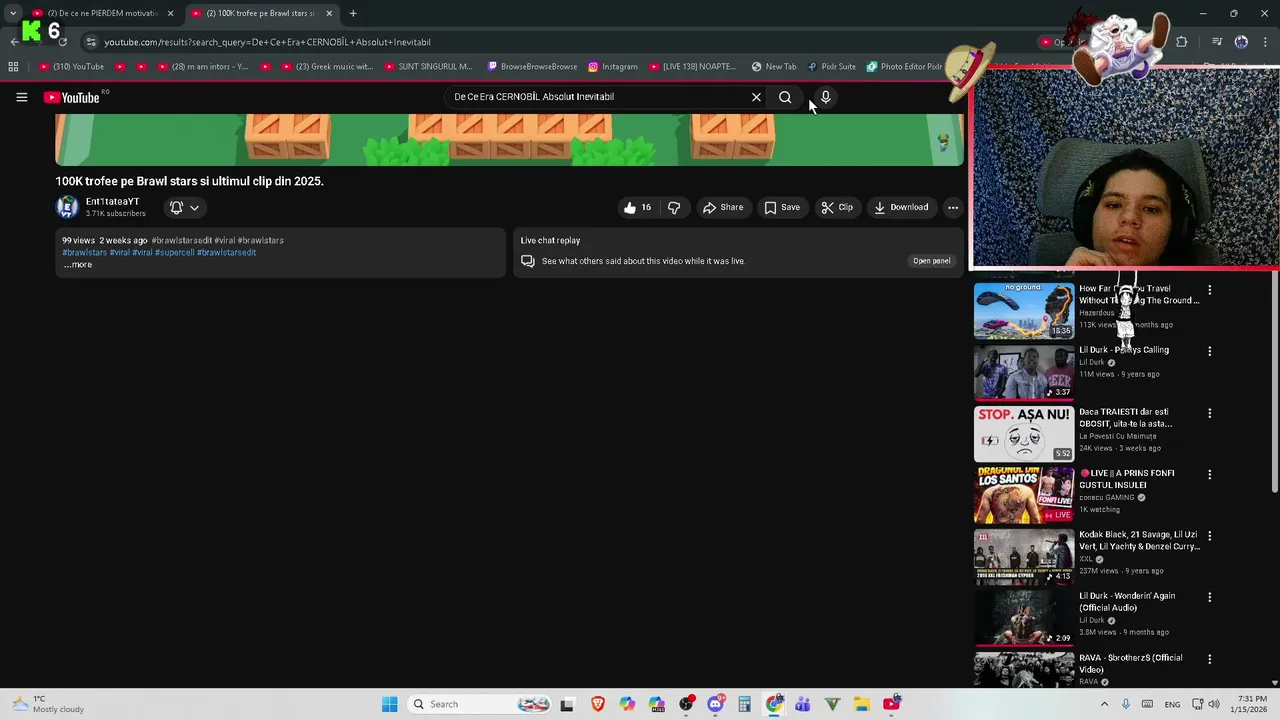Open options menu for Wonderin' Again video

click(1209, 597)
